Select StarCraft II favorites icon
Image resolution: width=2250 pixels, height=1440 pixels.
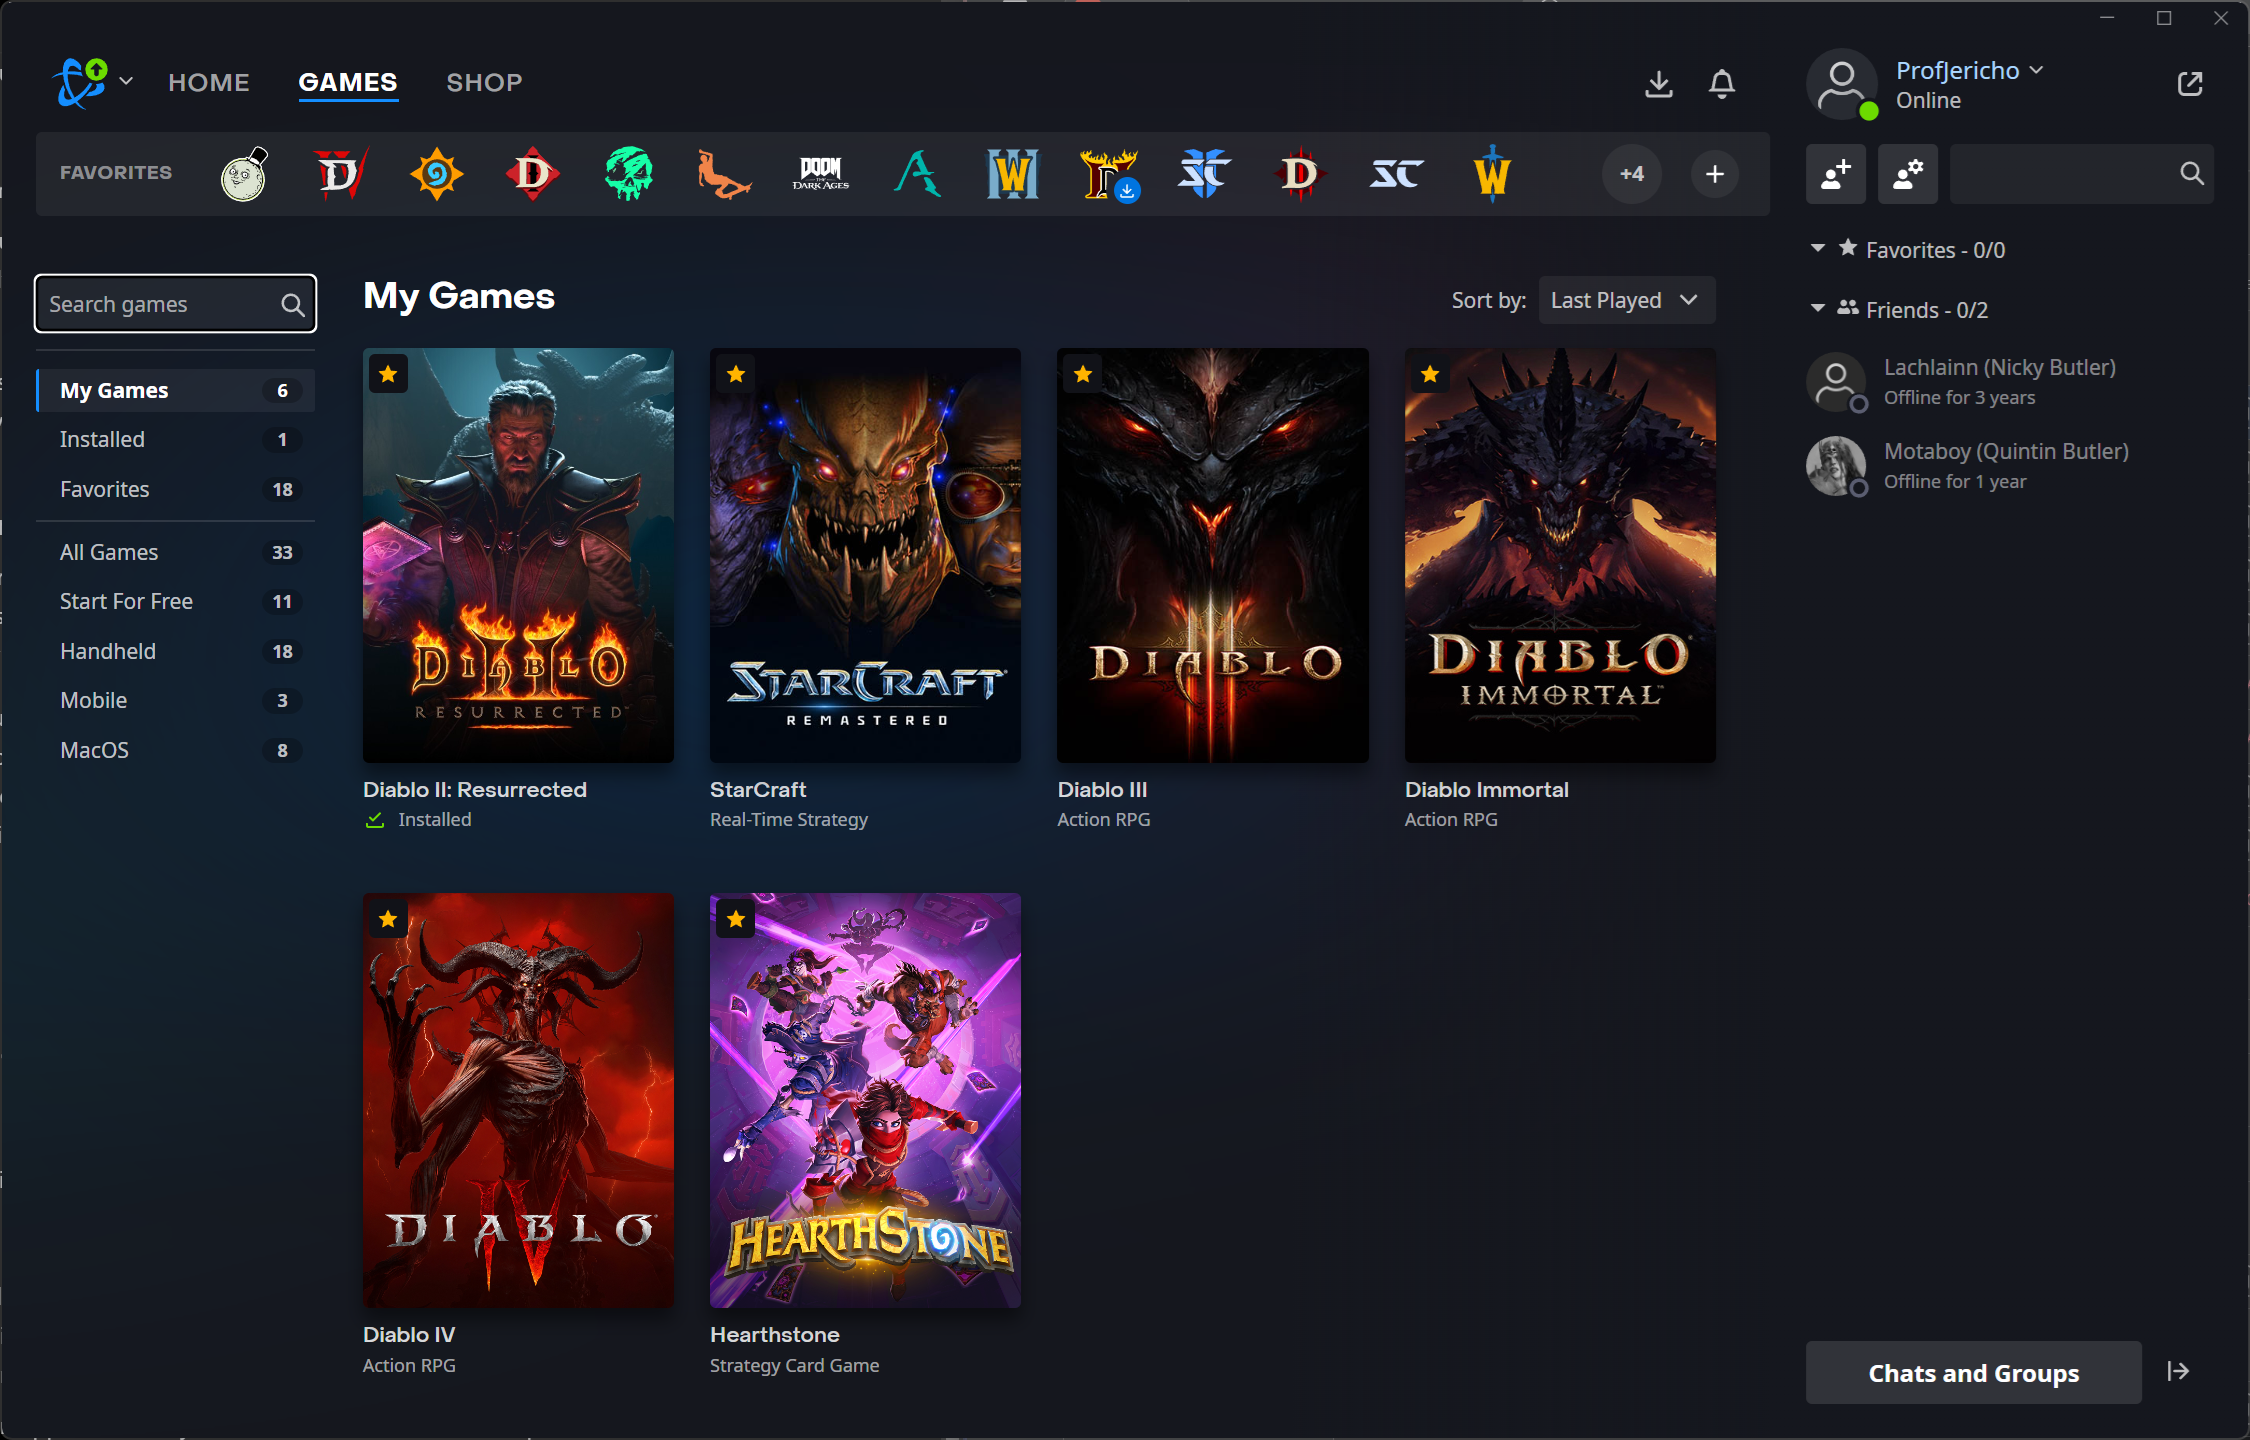(1204, 174)
